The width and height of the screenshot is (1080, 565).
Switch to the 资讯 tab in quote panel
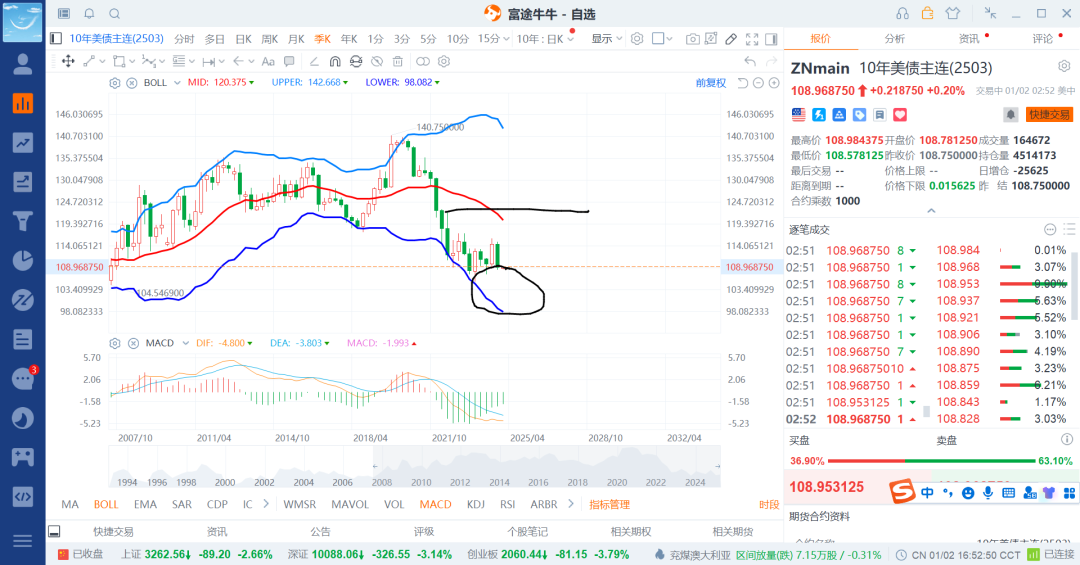(969, 39)
